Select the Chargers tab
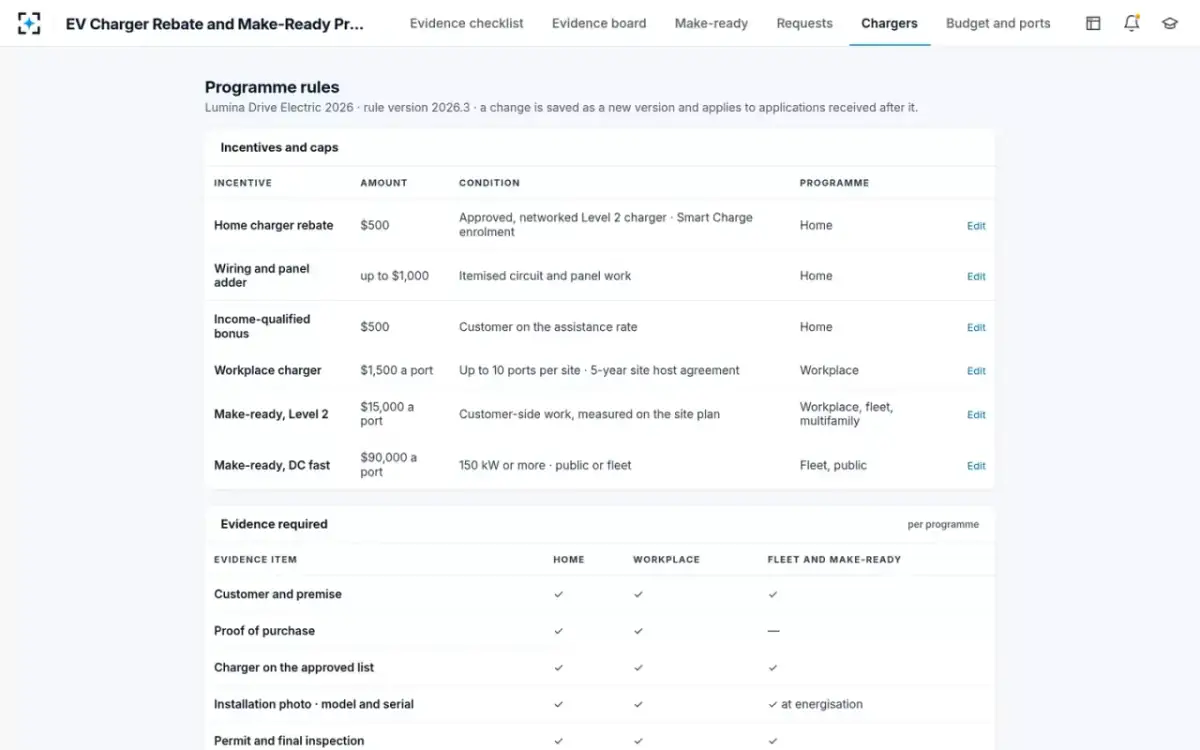1200x750 pixels. [889, 23]
